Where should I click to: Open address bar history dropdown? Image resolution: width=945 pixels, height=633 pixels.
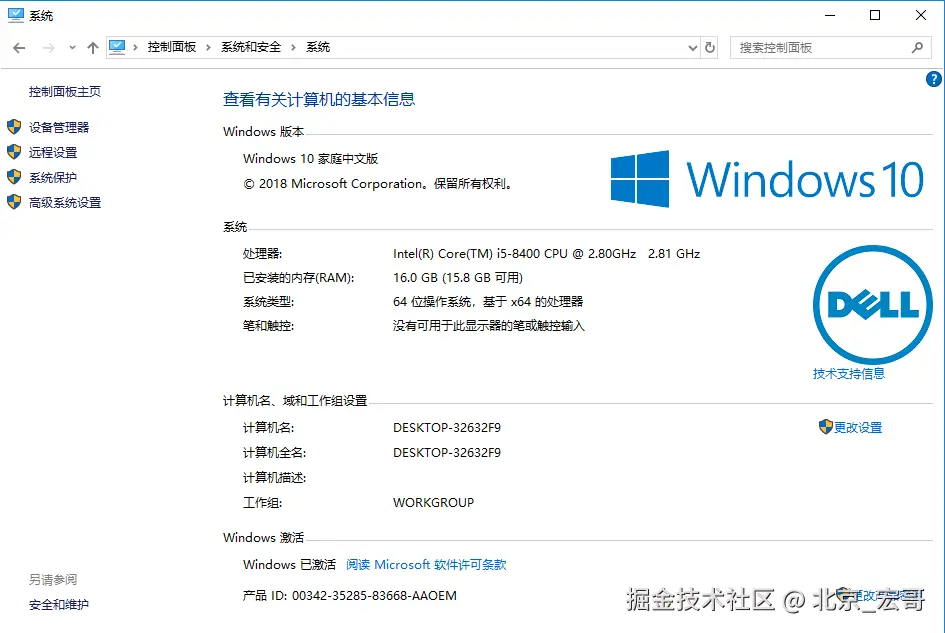coord(692,48)
